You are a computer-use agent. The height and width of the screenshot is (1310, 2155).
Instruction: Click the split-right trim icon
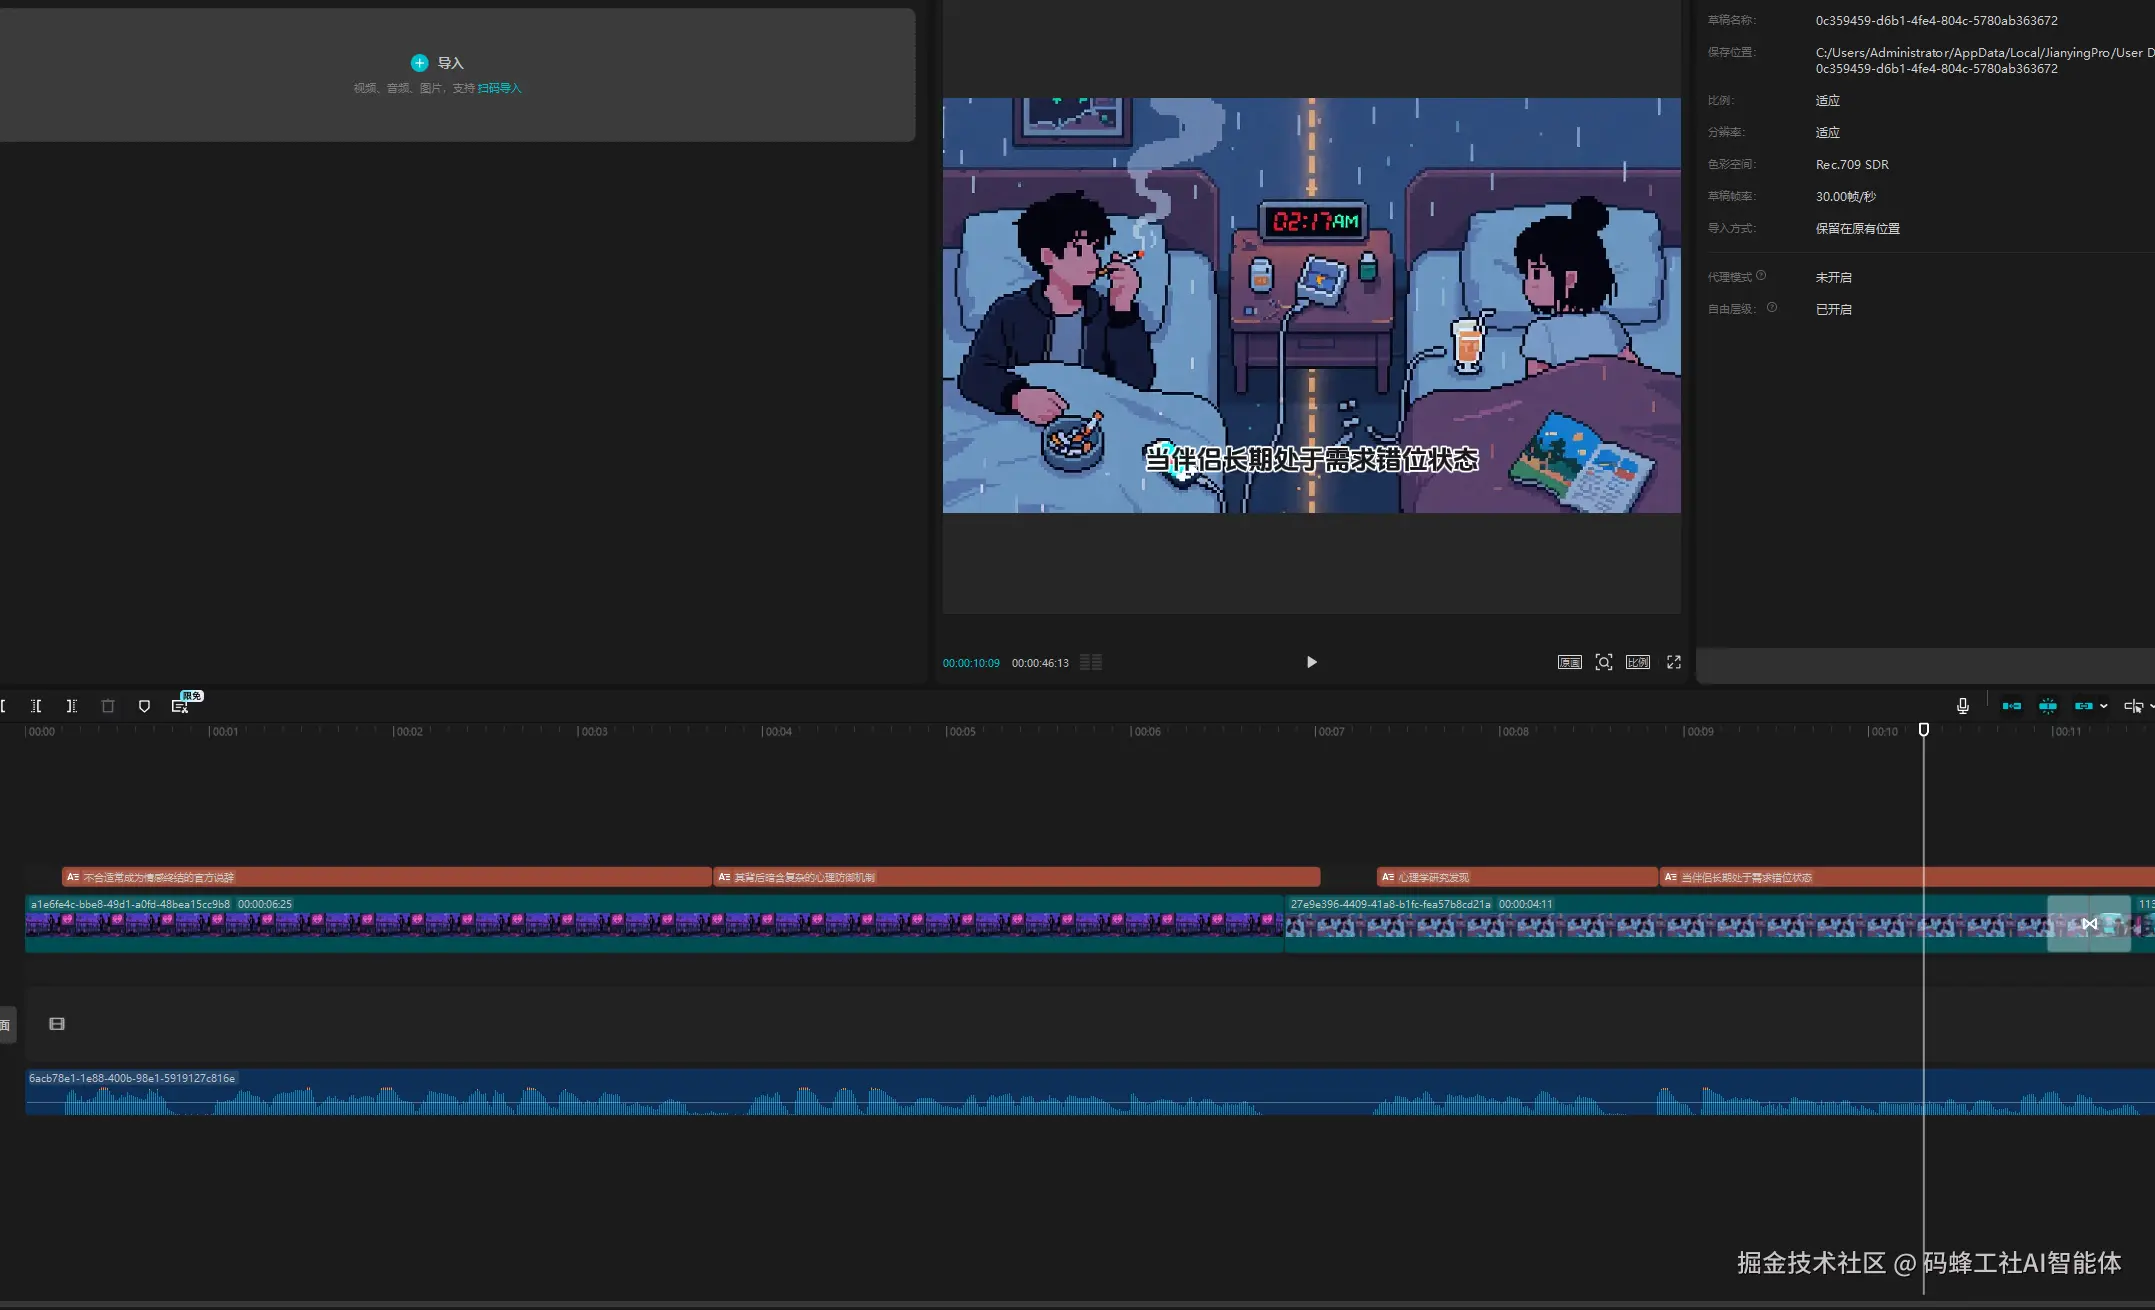(72, 706)
